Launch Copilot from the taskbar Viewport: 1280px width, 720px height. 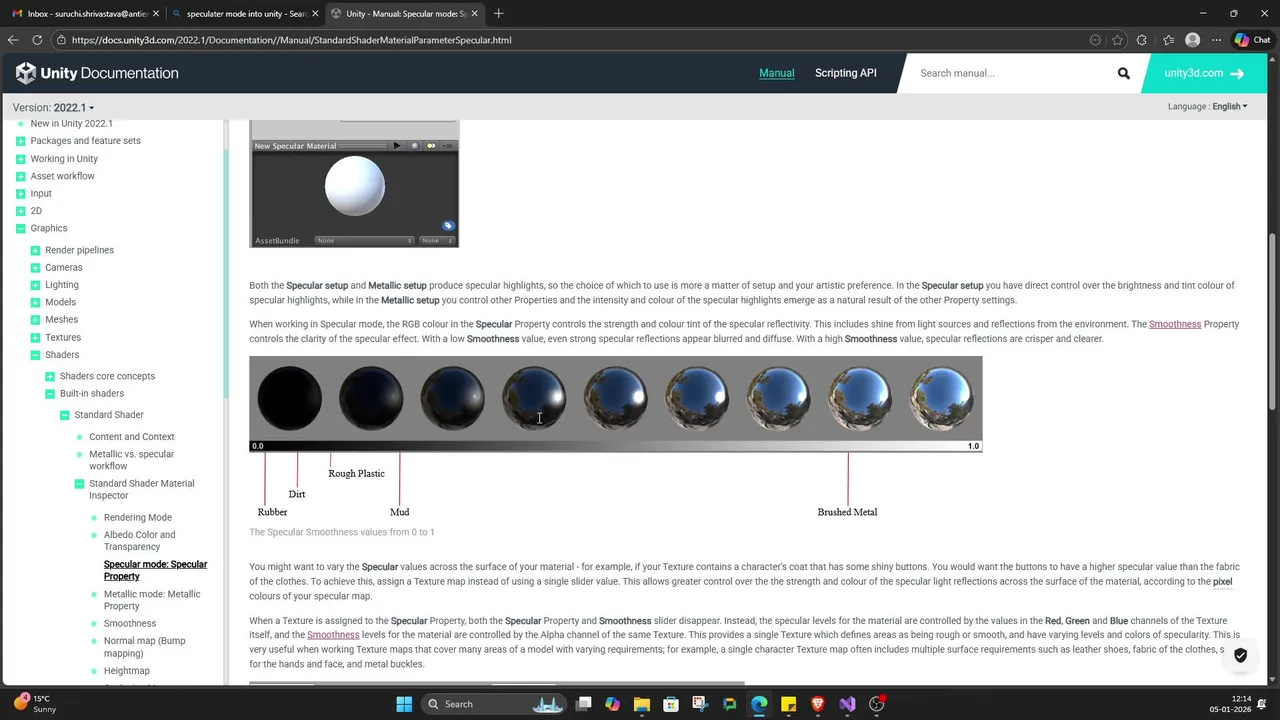[613, 704]
